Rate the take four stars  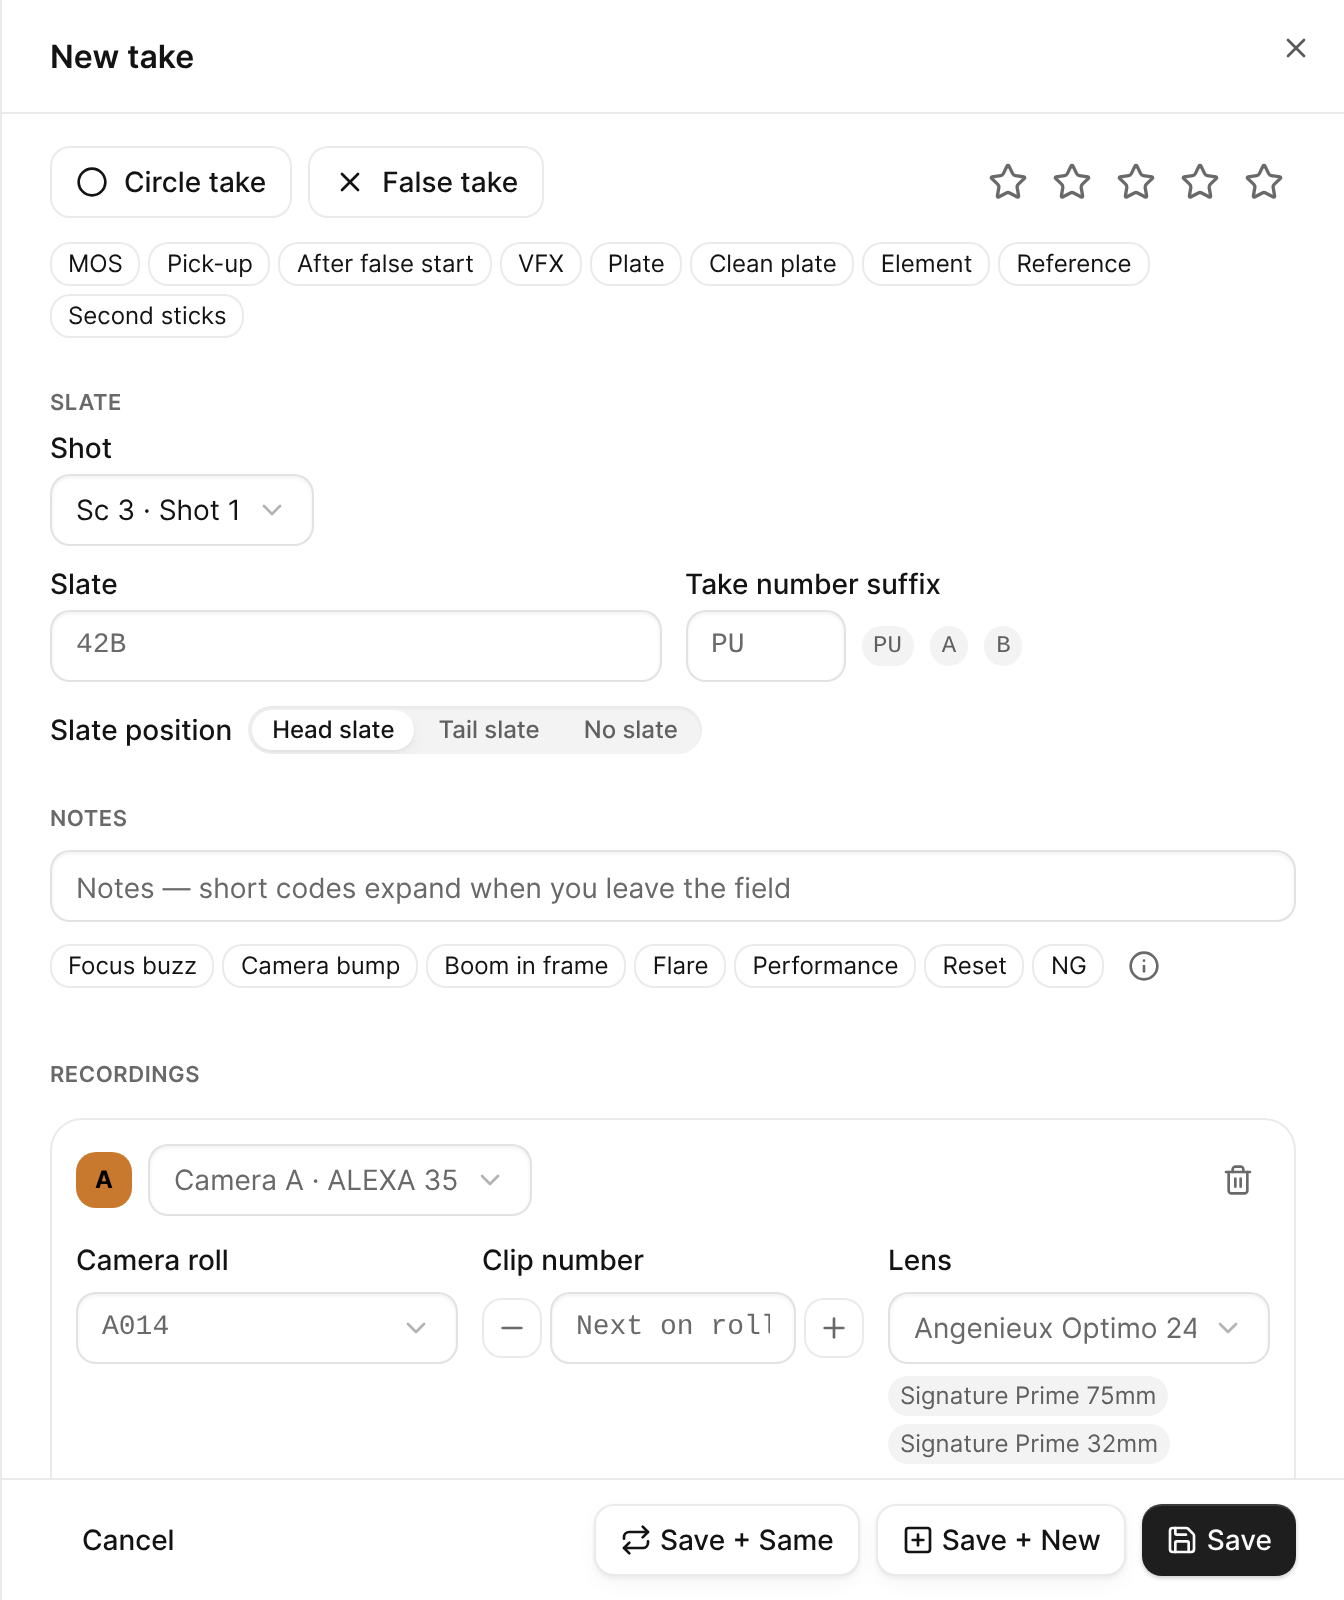click(1200, 182)
